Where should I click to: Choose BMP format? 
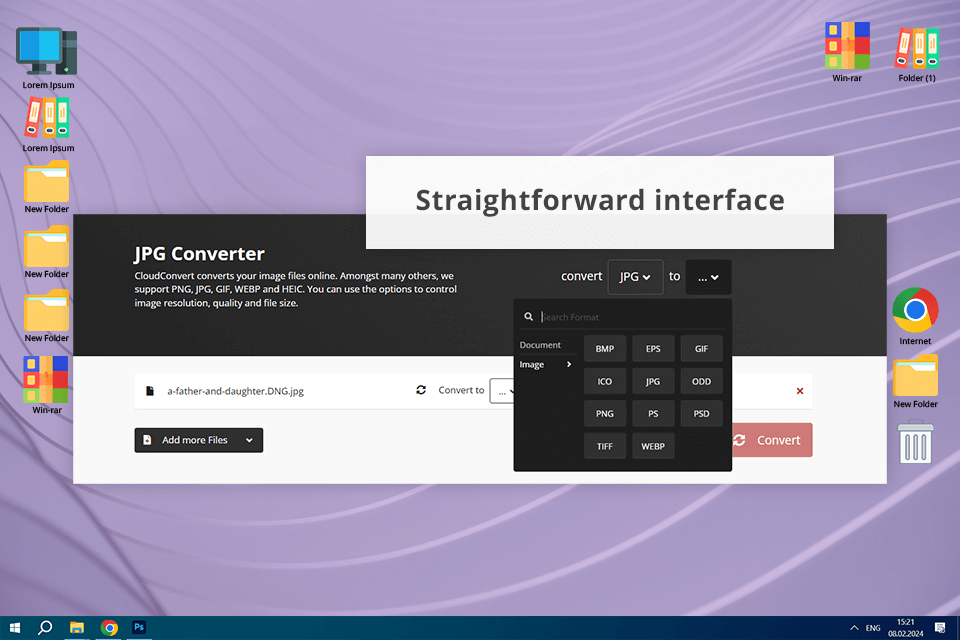(x=605, y=348)
